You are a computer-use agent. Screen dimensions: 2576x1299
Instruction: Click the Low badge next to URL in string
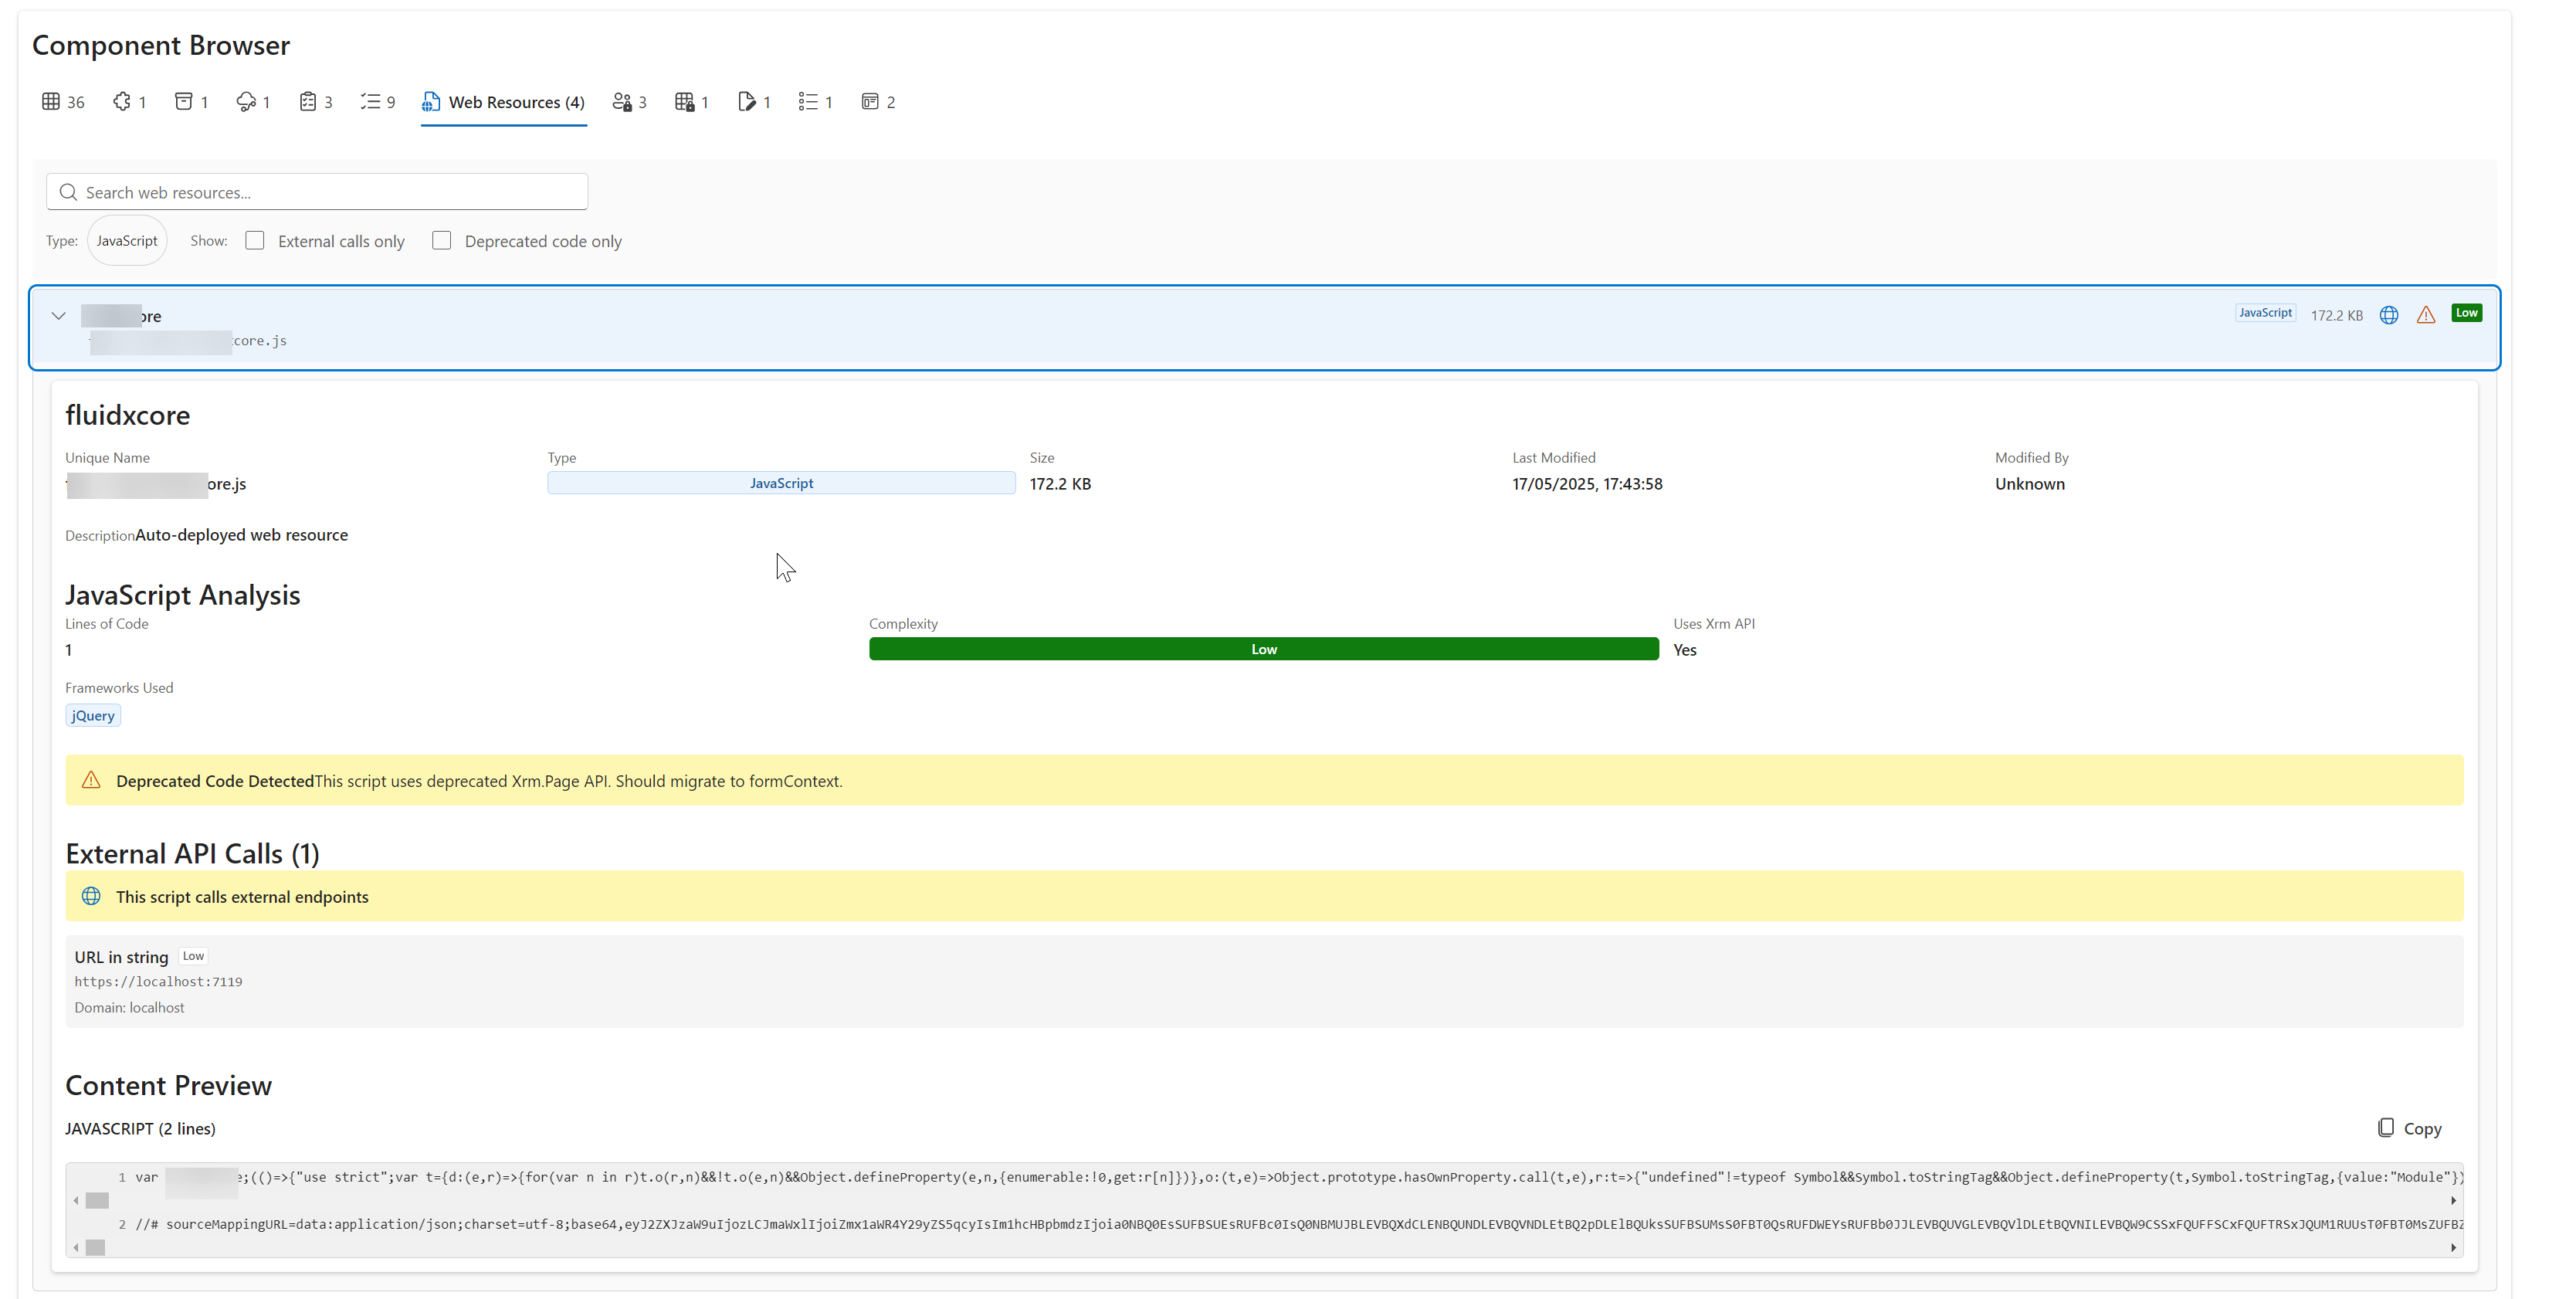click(193, 956)
